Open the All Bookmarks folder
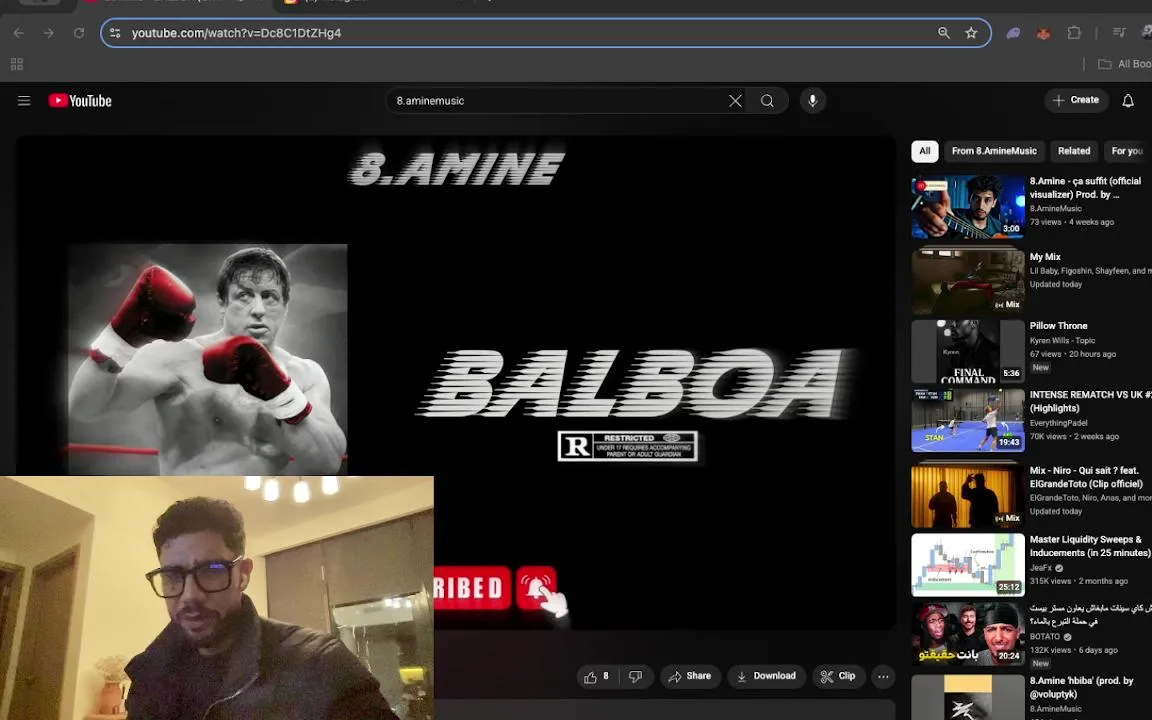 [1124, 65]
